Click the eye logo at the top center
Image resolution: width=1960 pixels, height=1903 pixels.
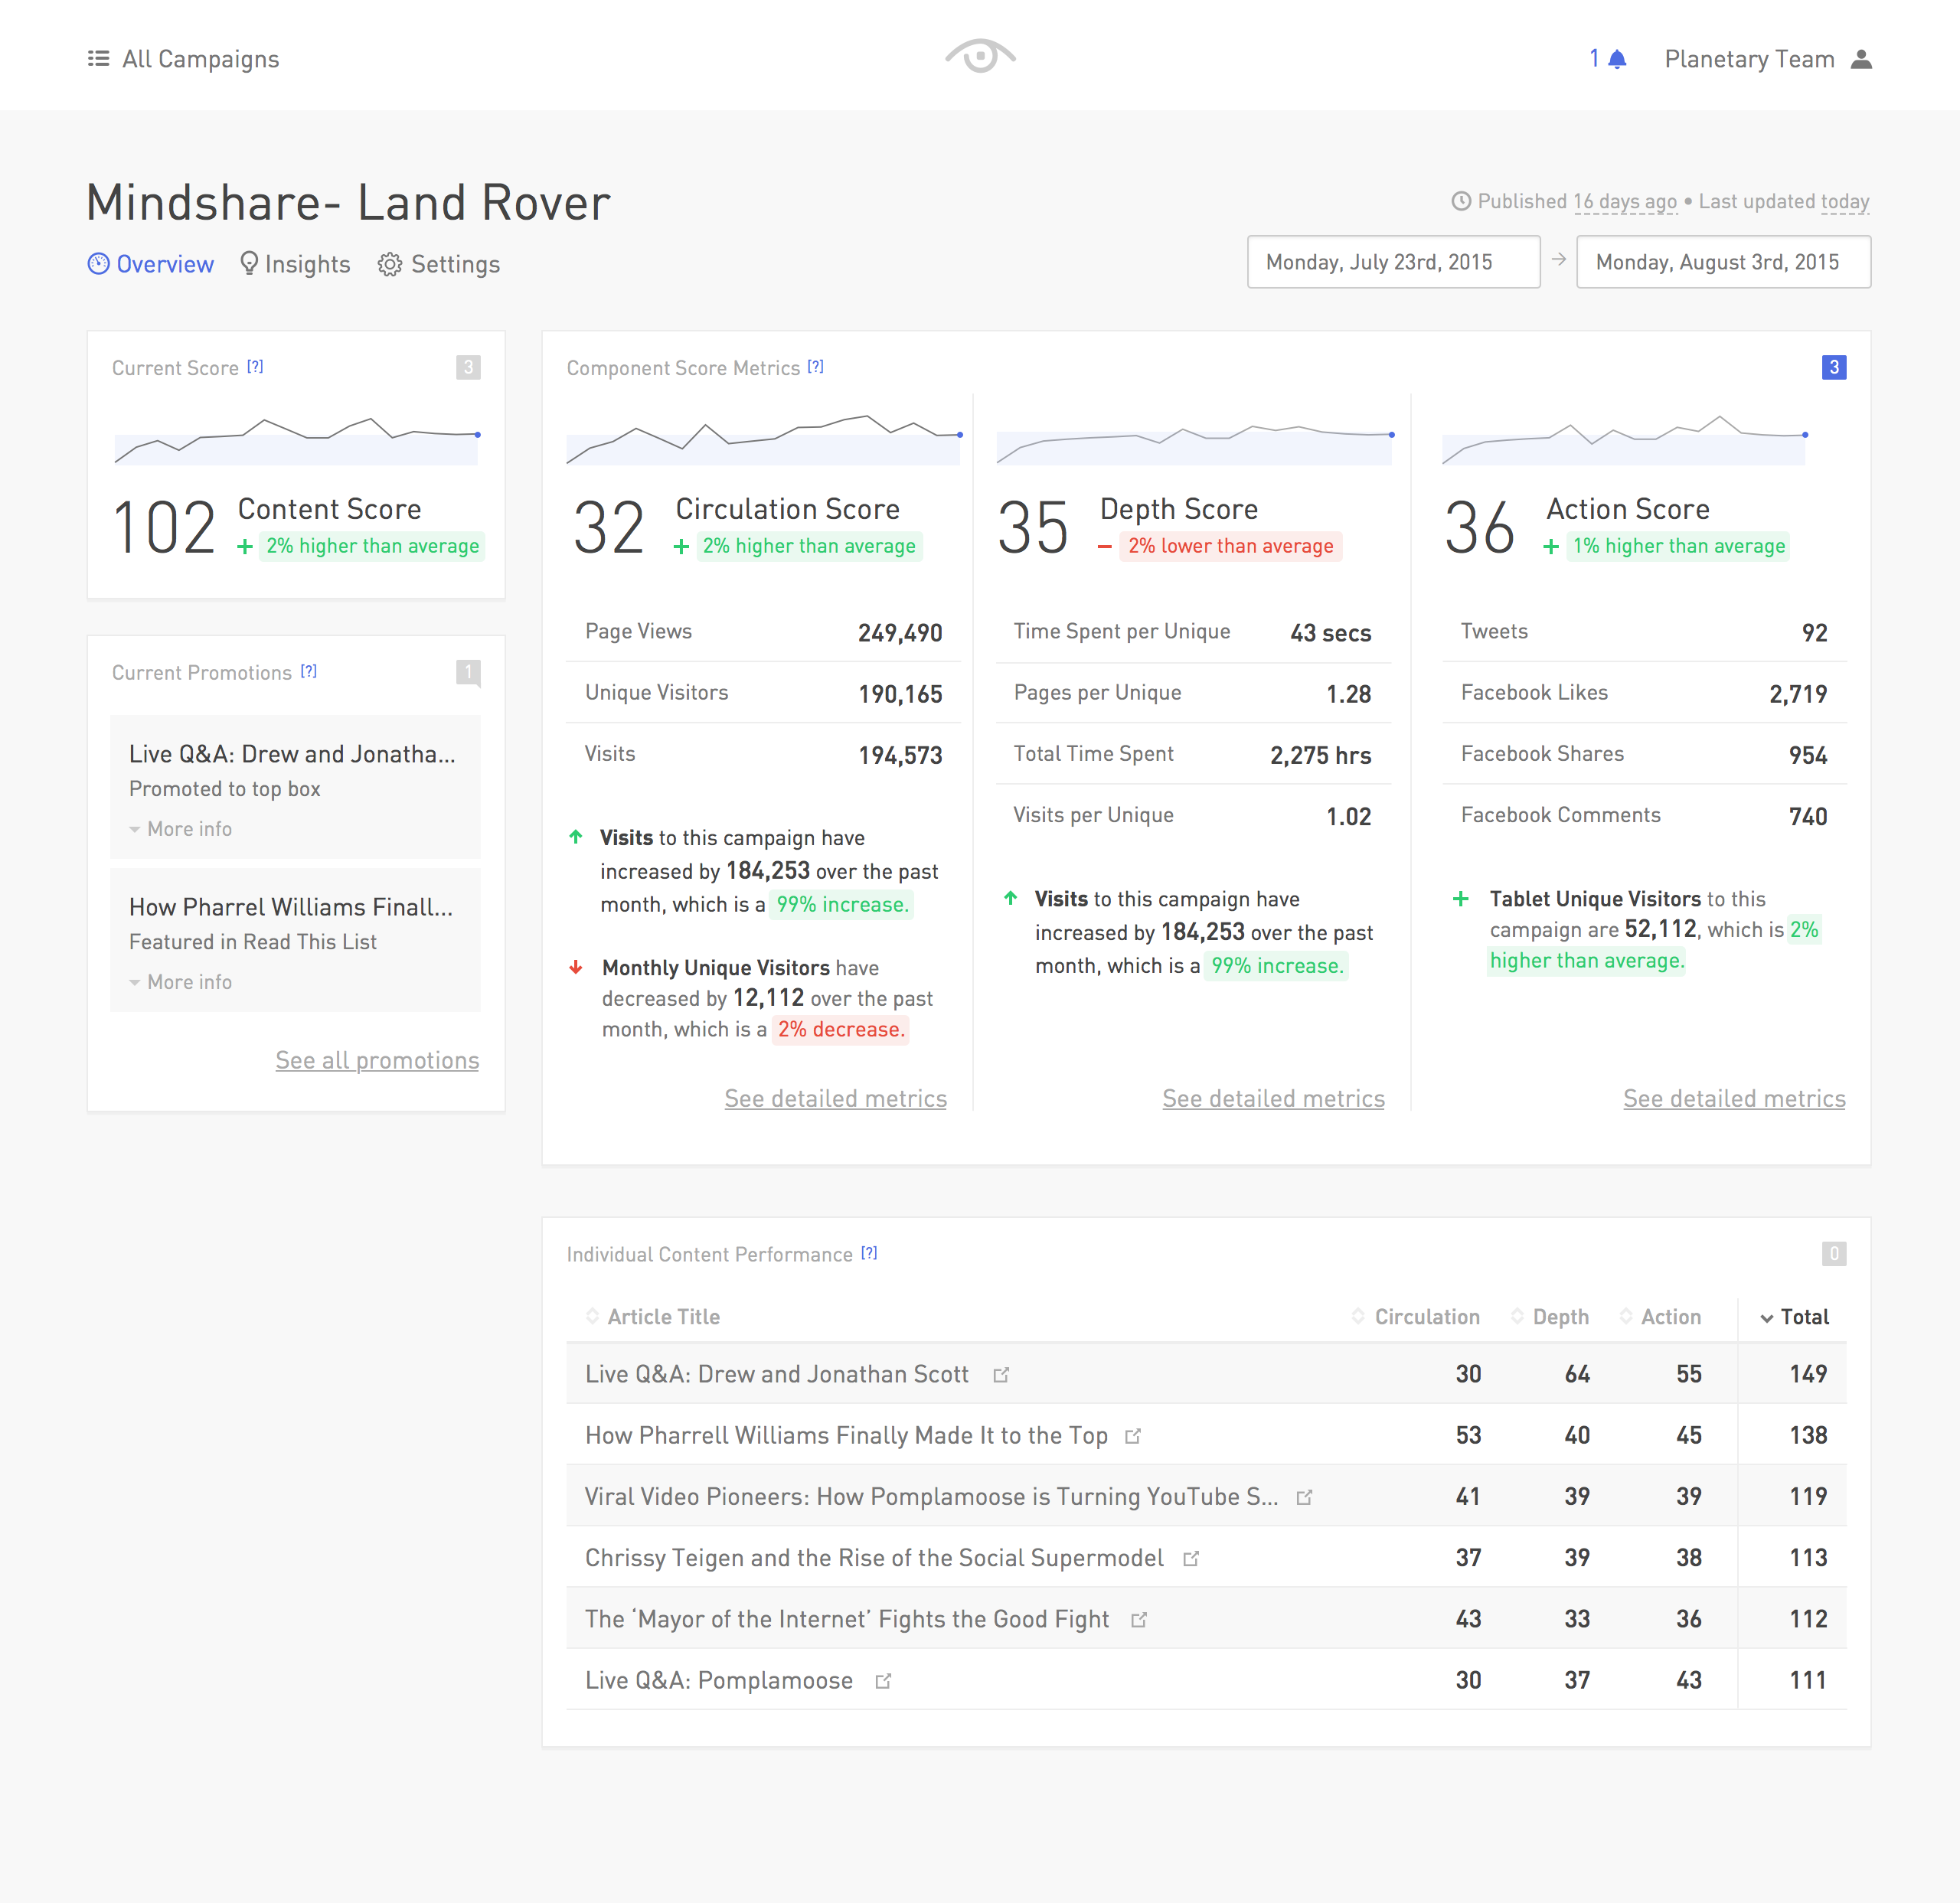click(980, 56)
